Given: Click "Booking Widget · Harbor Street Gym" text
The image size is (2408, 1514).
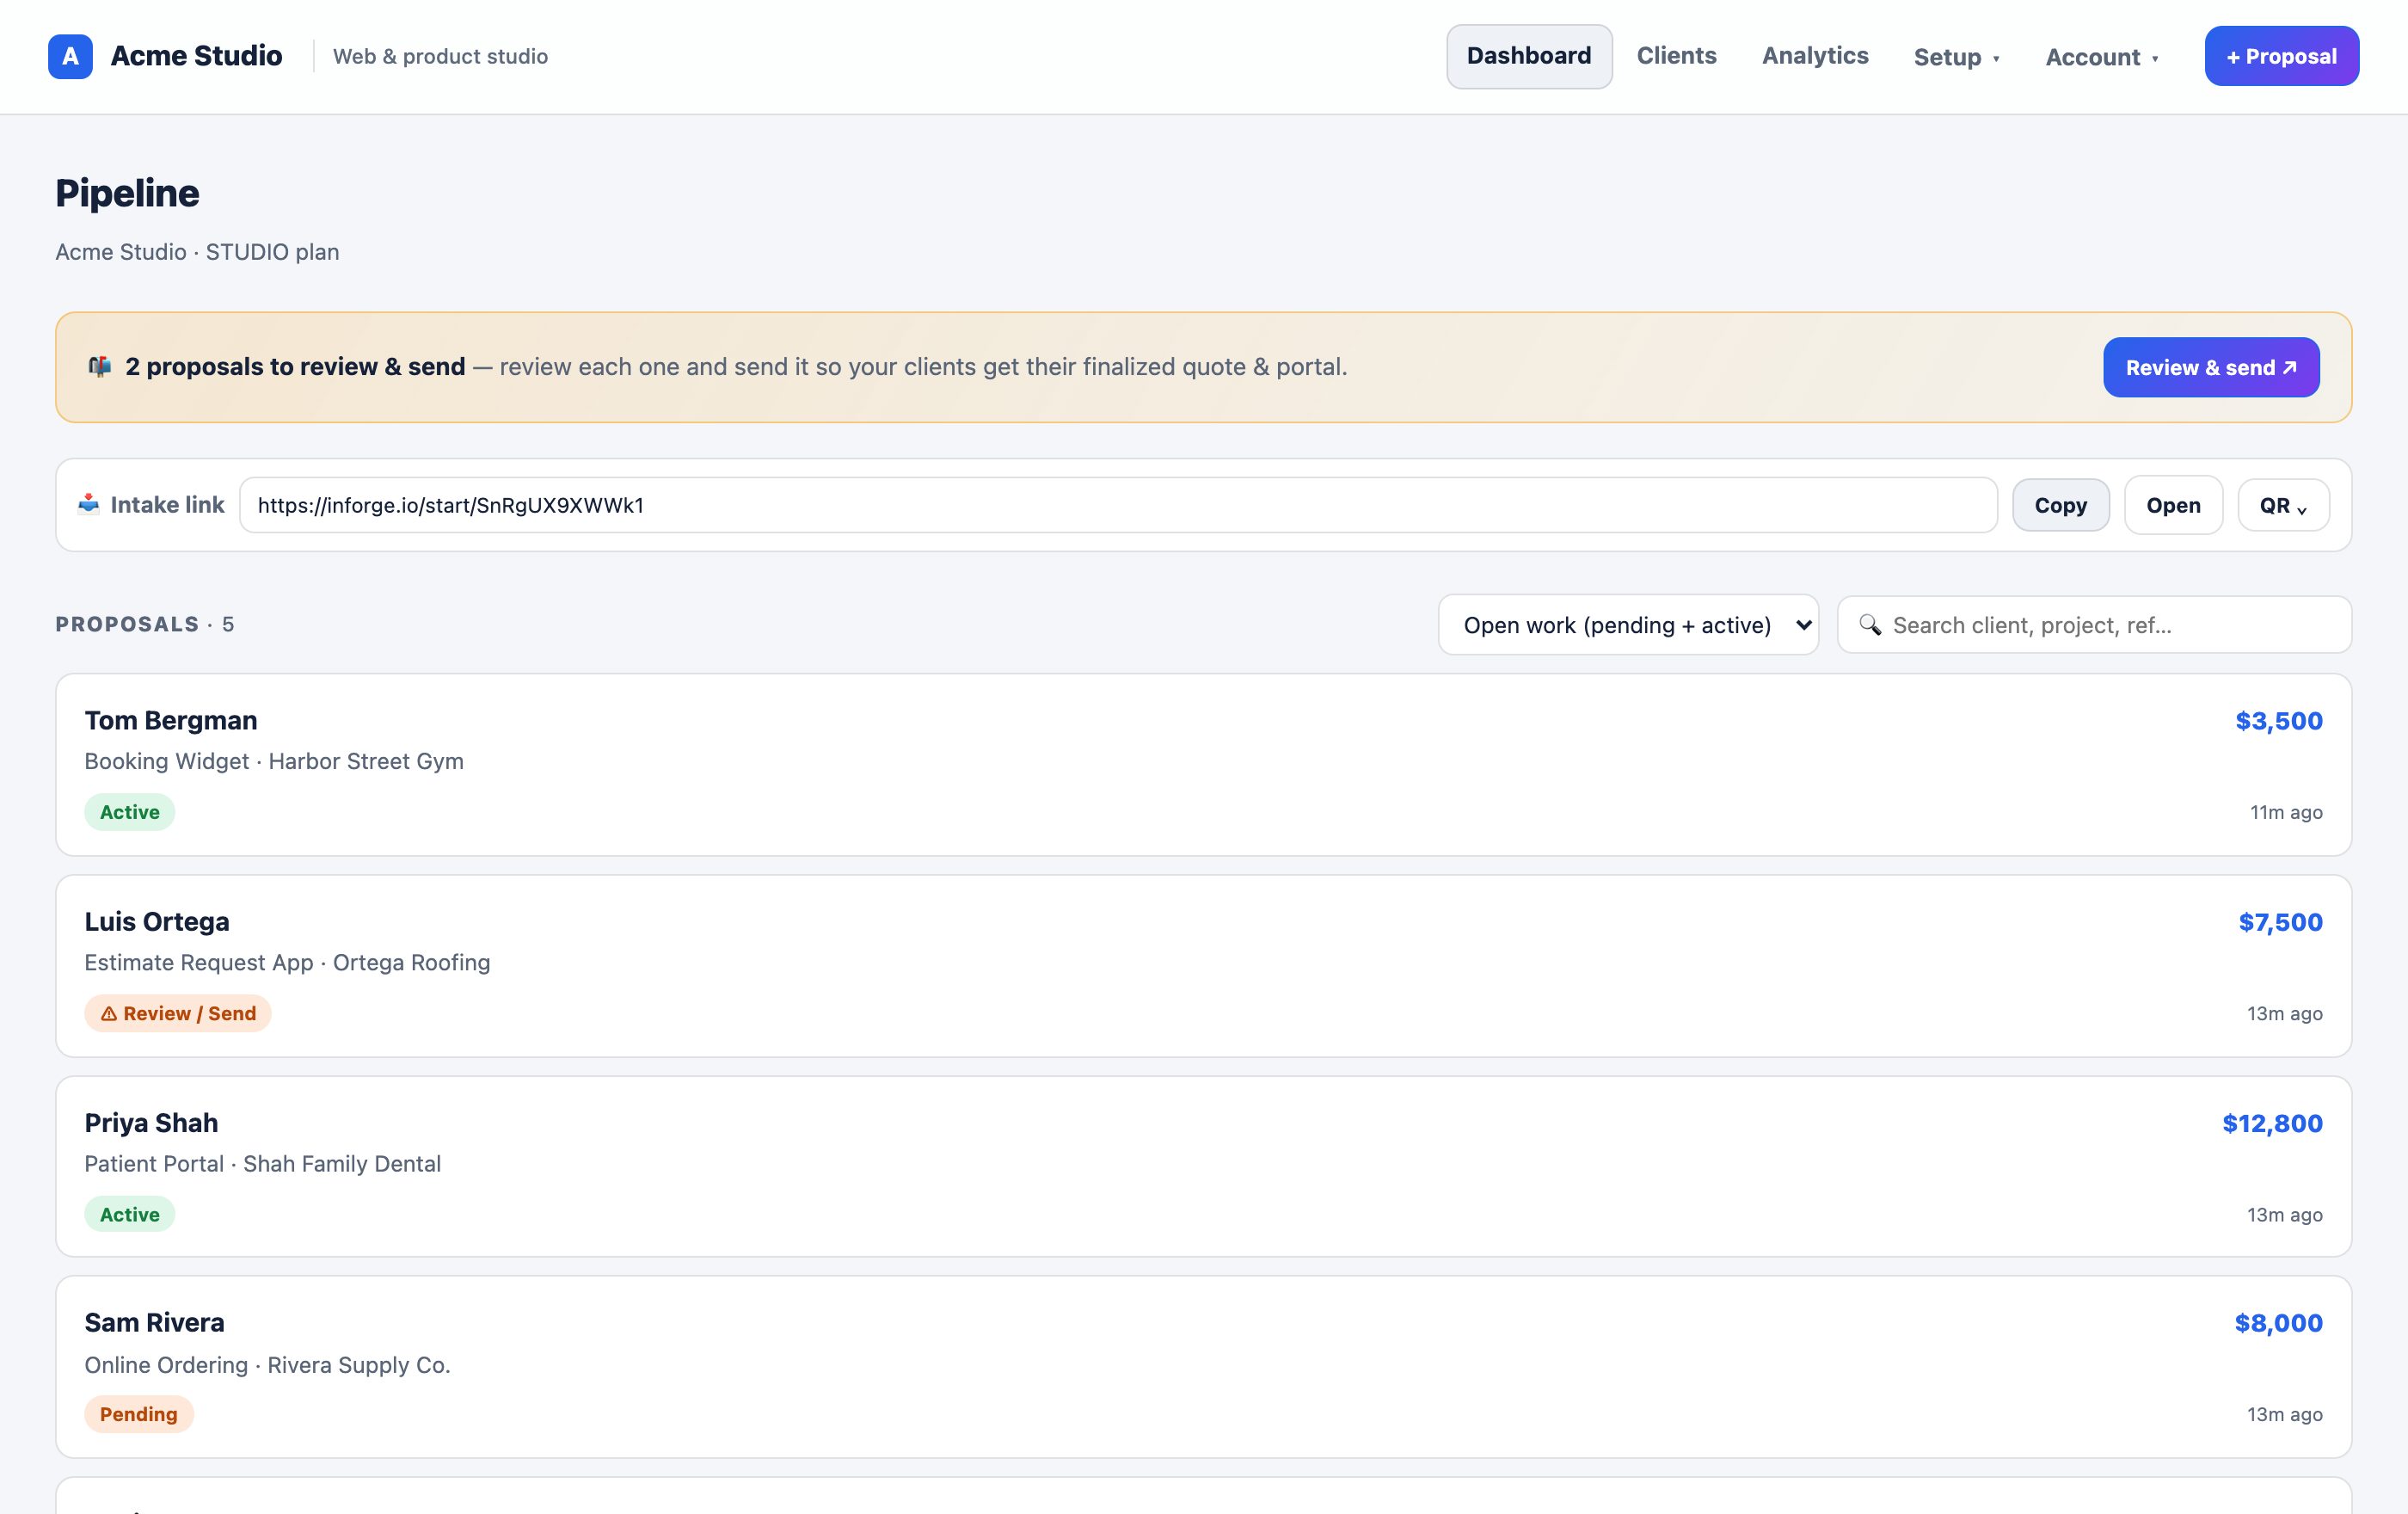Looking at the screenshot, I should click(274, 762).
